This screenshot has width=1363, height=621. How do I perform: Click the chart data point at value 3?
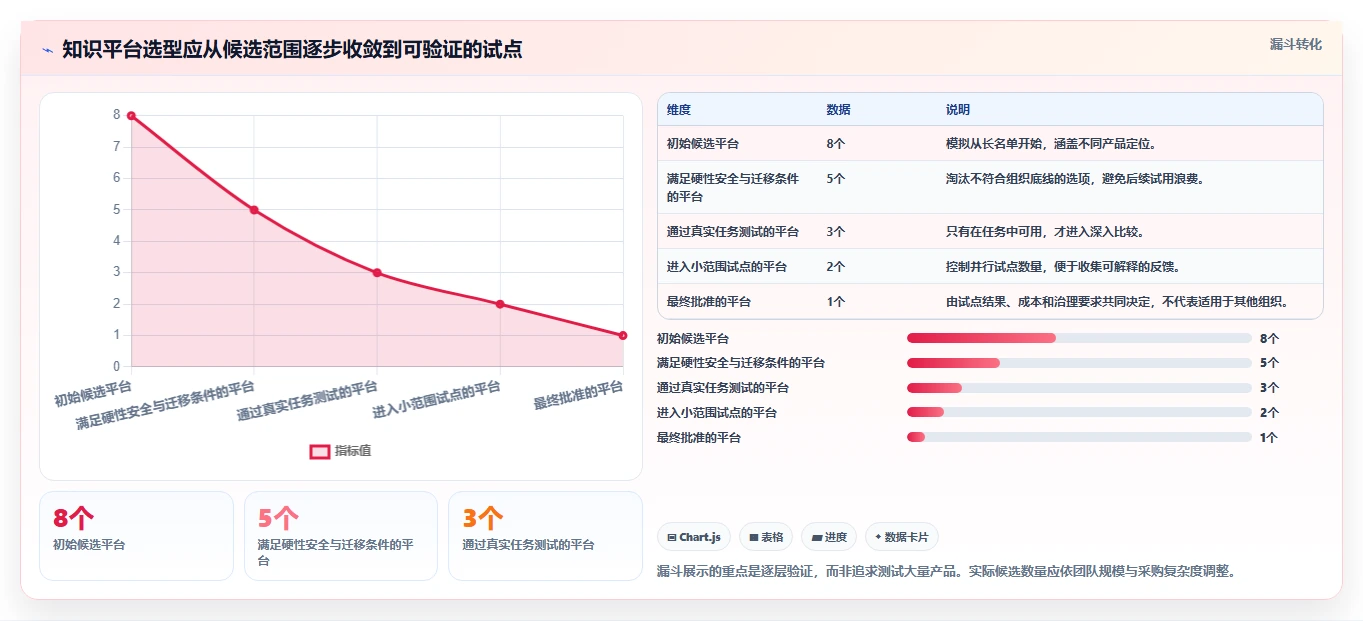click(x=377, y=273)
